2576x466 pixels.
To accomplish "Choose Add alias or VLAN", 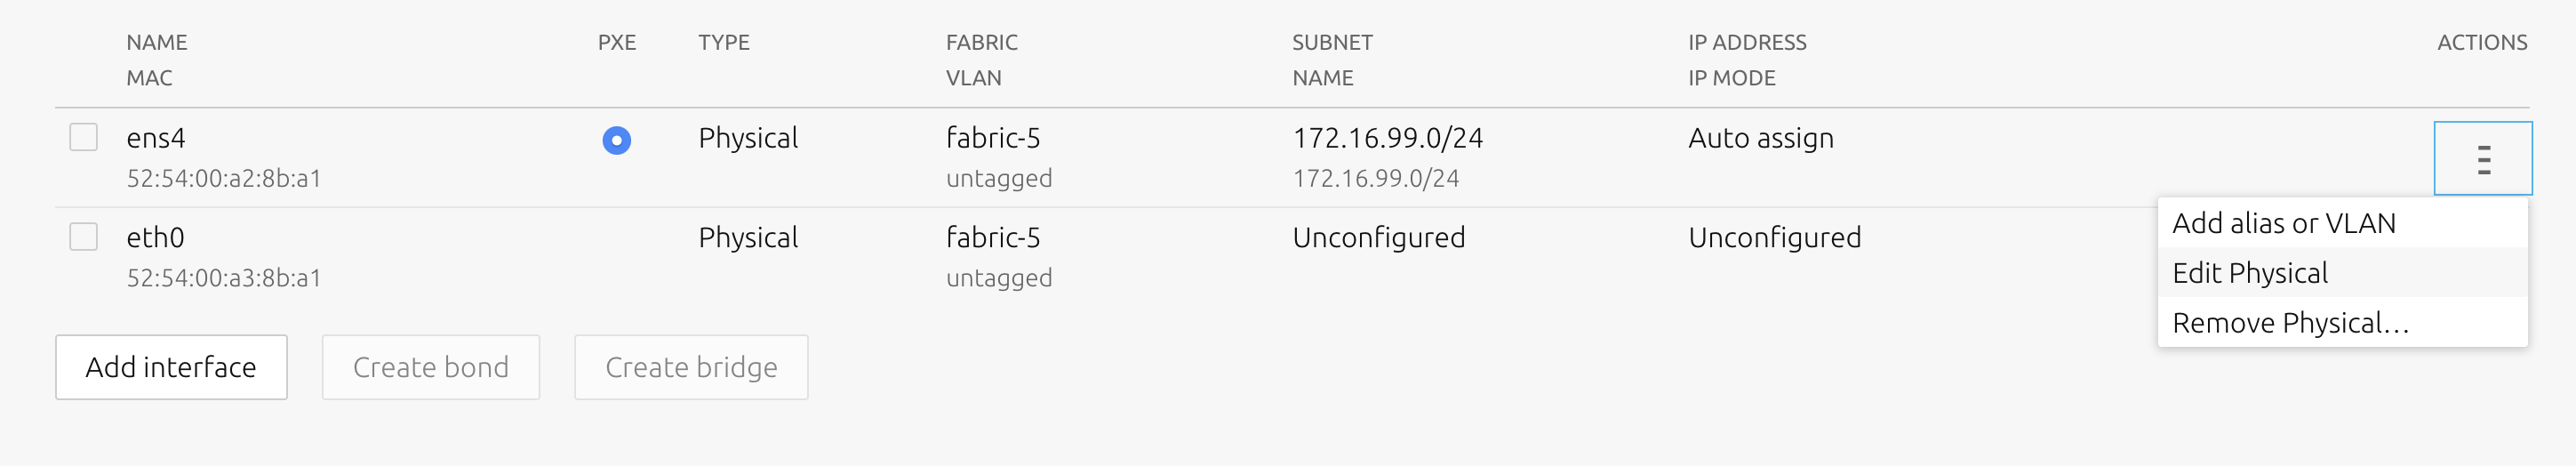I will click(x=2283, y=223).
